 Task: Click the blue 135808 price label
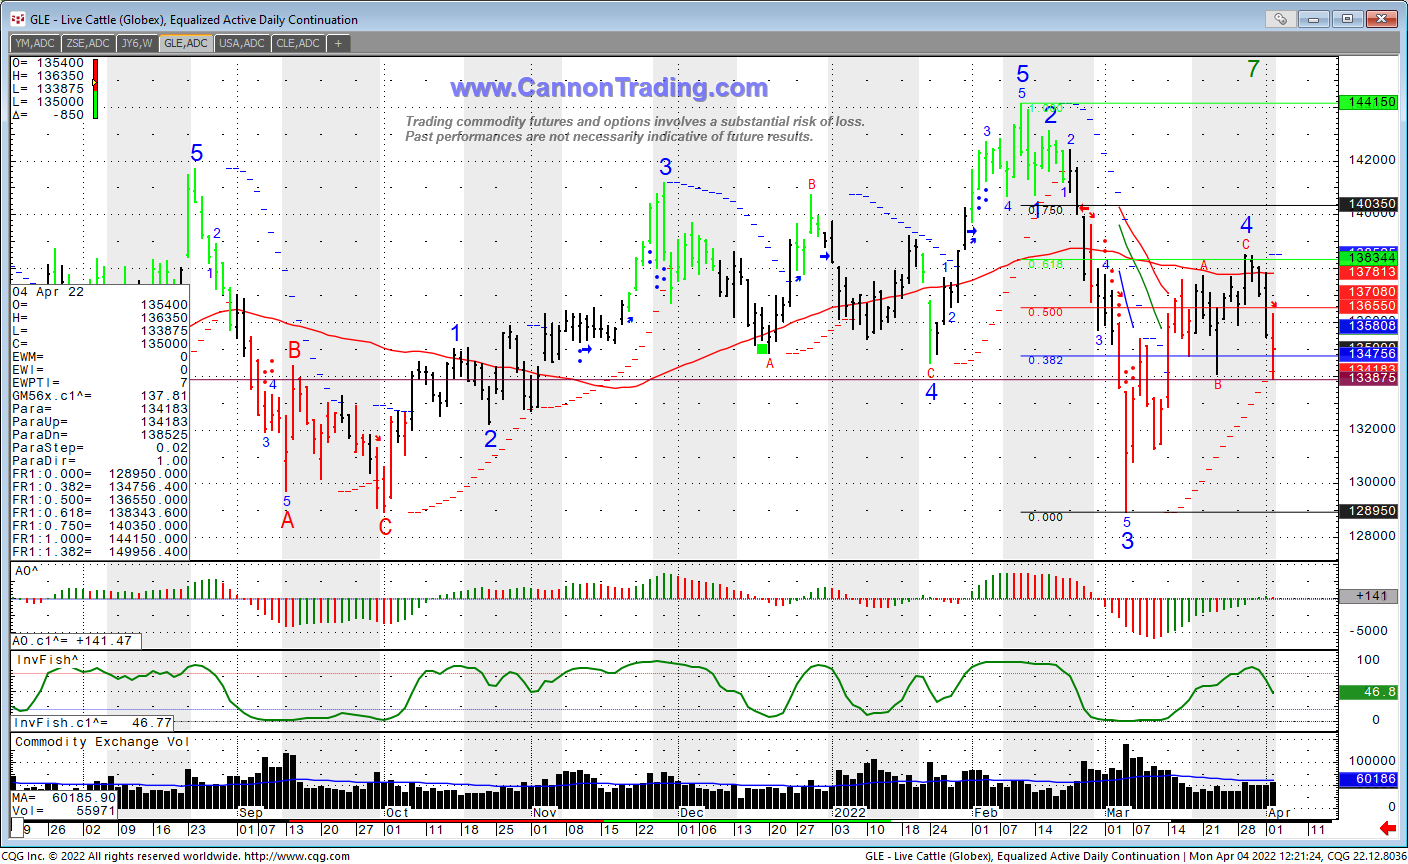pos(1372,326)
